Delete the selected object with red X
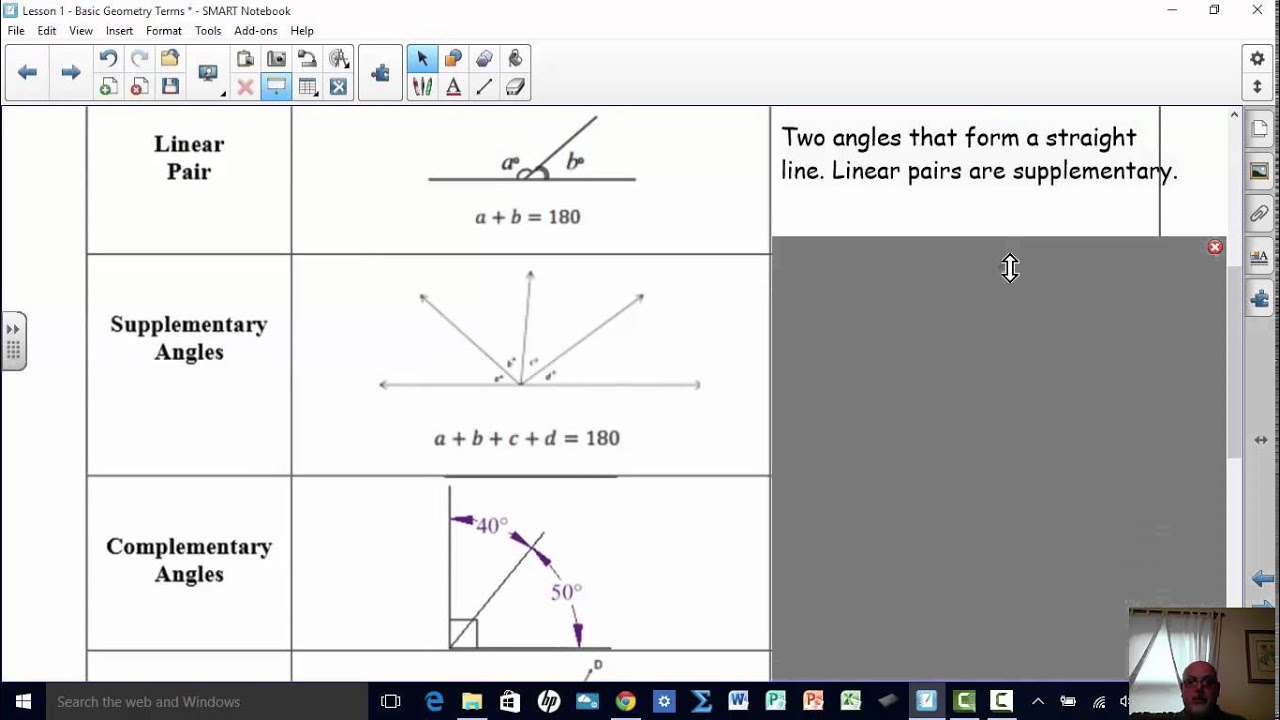The width and height of the screenshot is (1280, 720). coord(245,87)
